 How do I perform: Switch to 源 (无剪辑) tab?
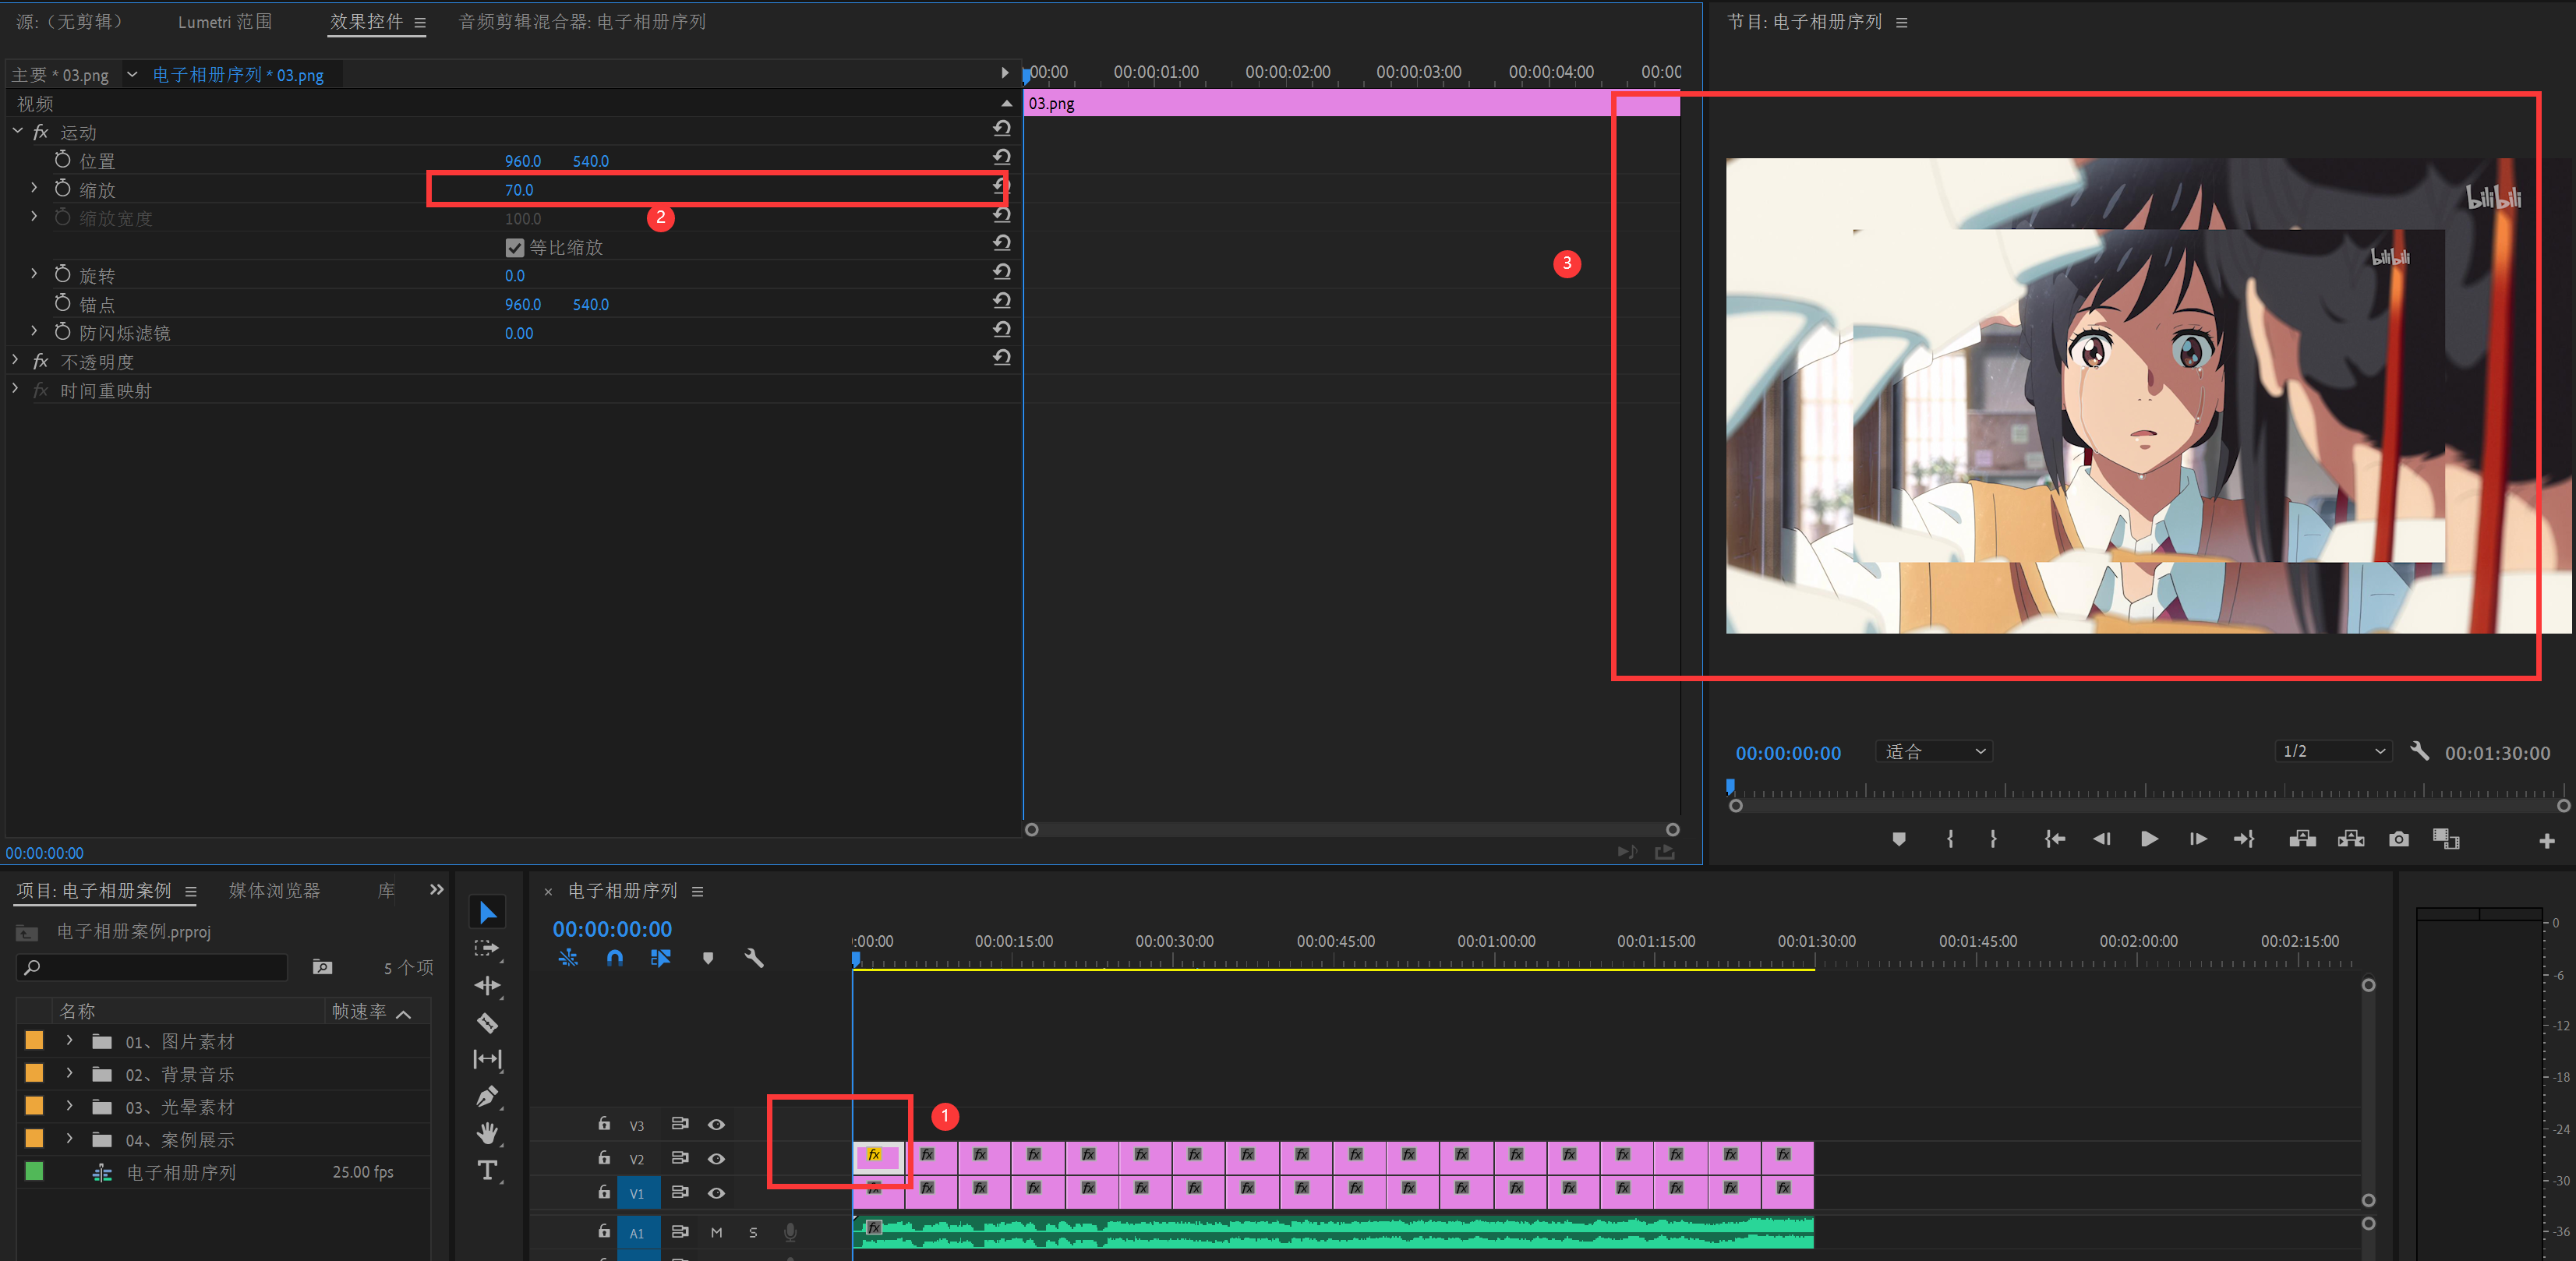point(69,22)
